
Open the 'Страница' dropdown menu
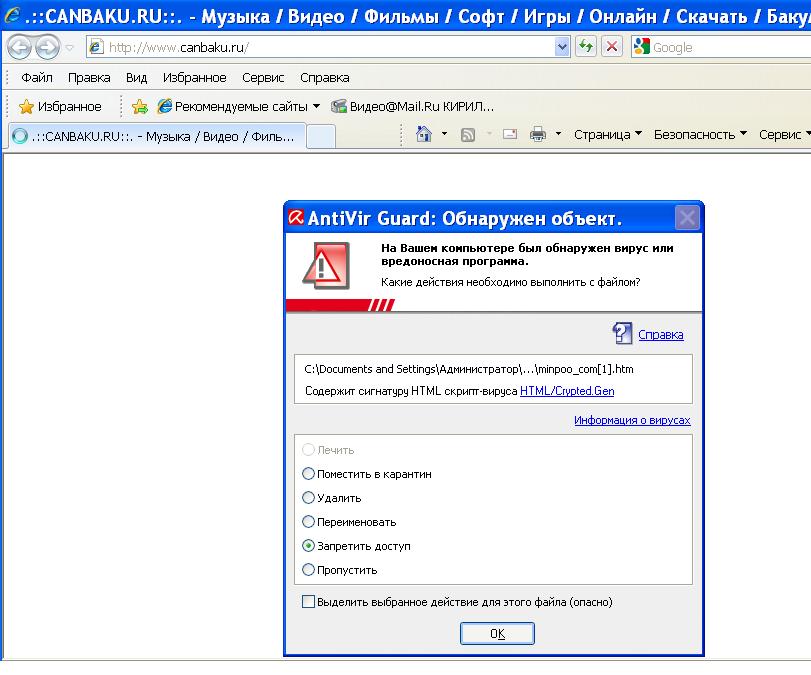607,134
